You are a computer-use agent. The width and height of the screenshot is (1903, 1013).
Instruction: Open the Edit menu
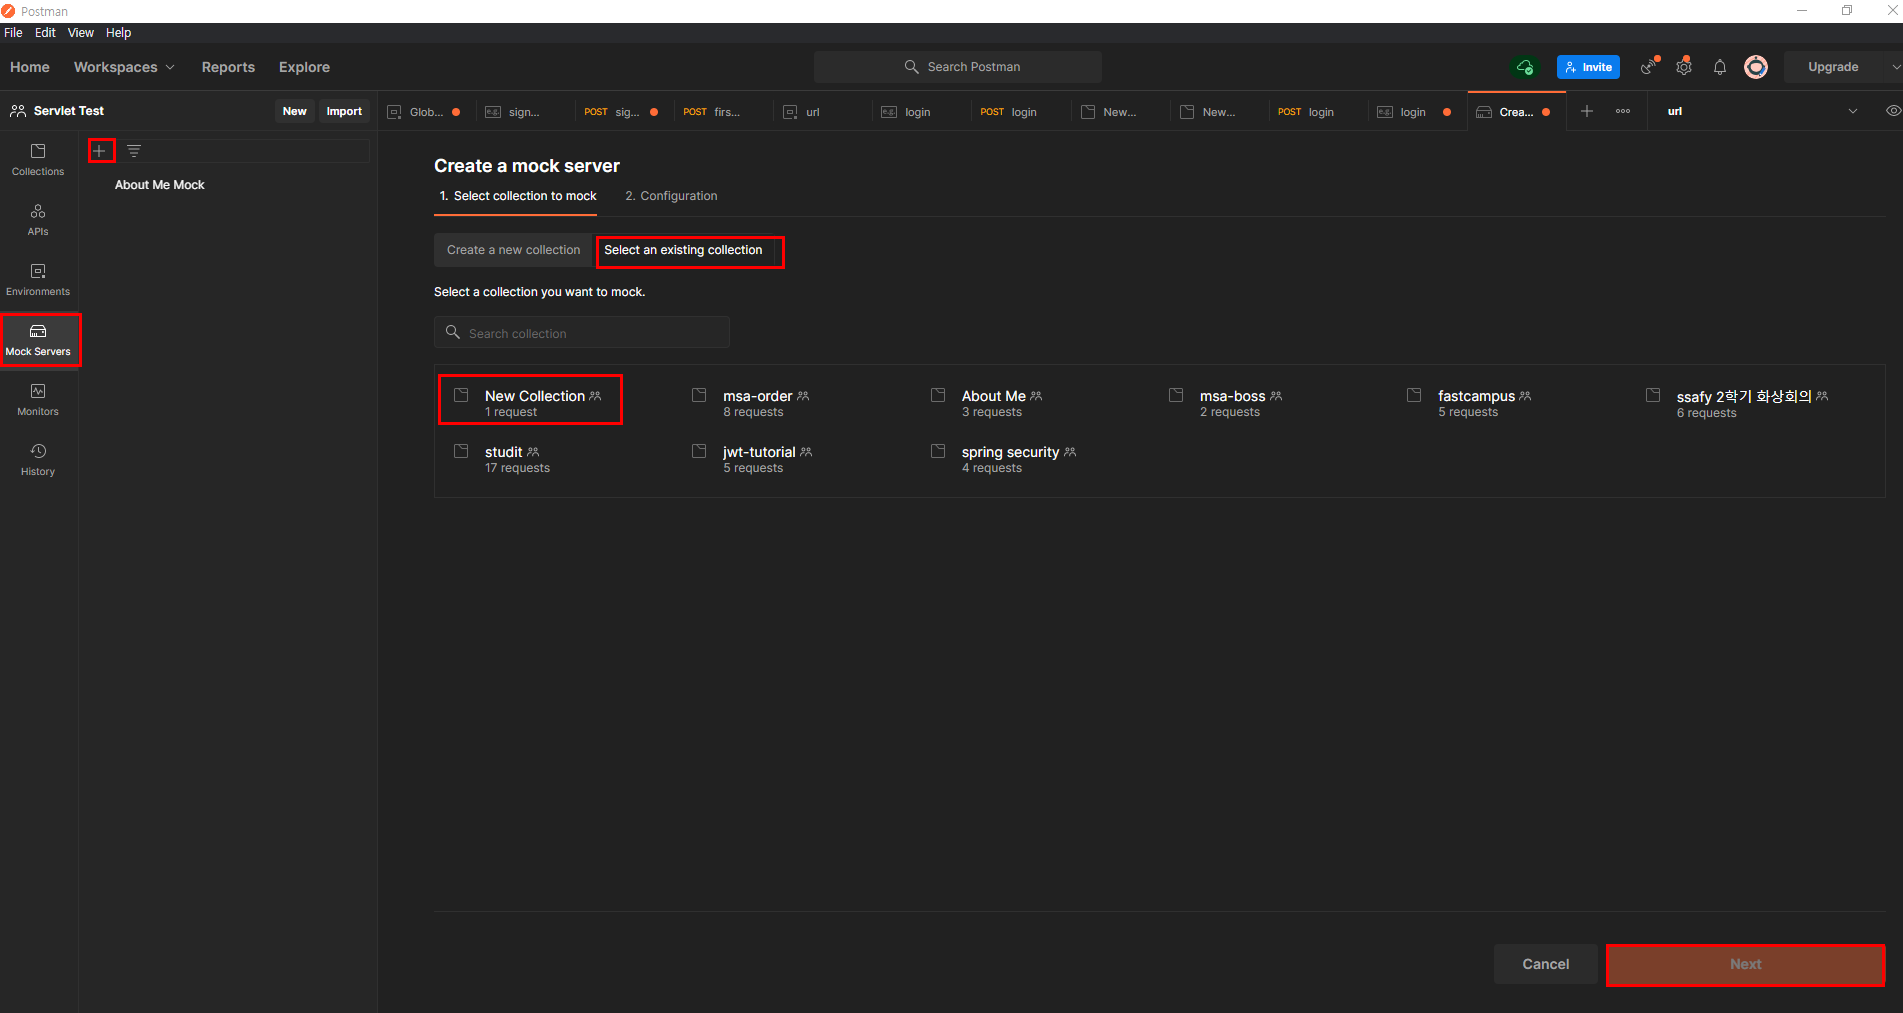point(45,33)
